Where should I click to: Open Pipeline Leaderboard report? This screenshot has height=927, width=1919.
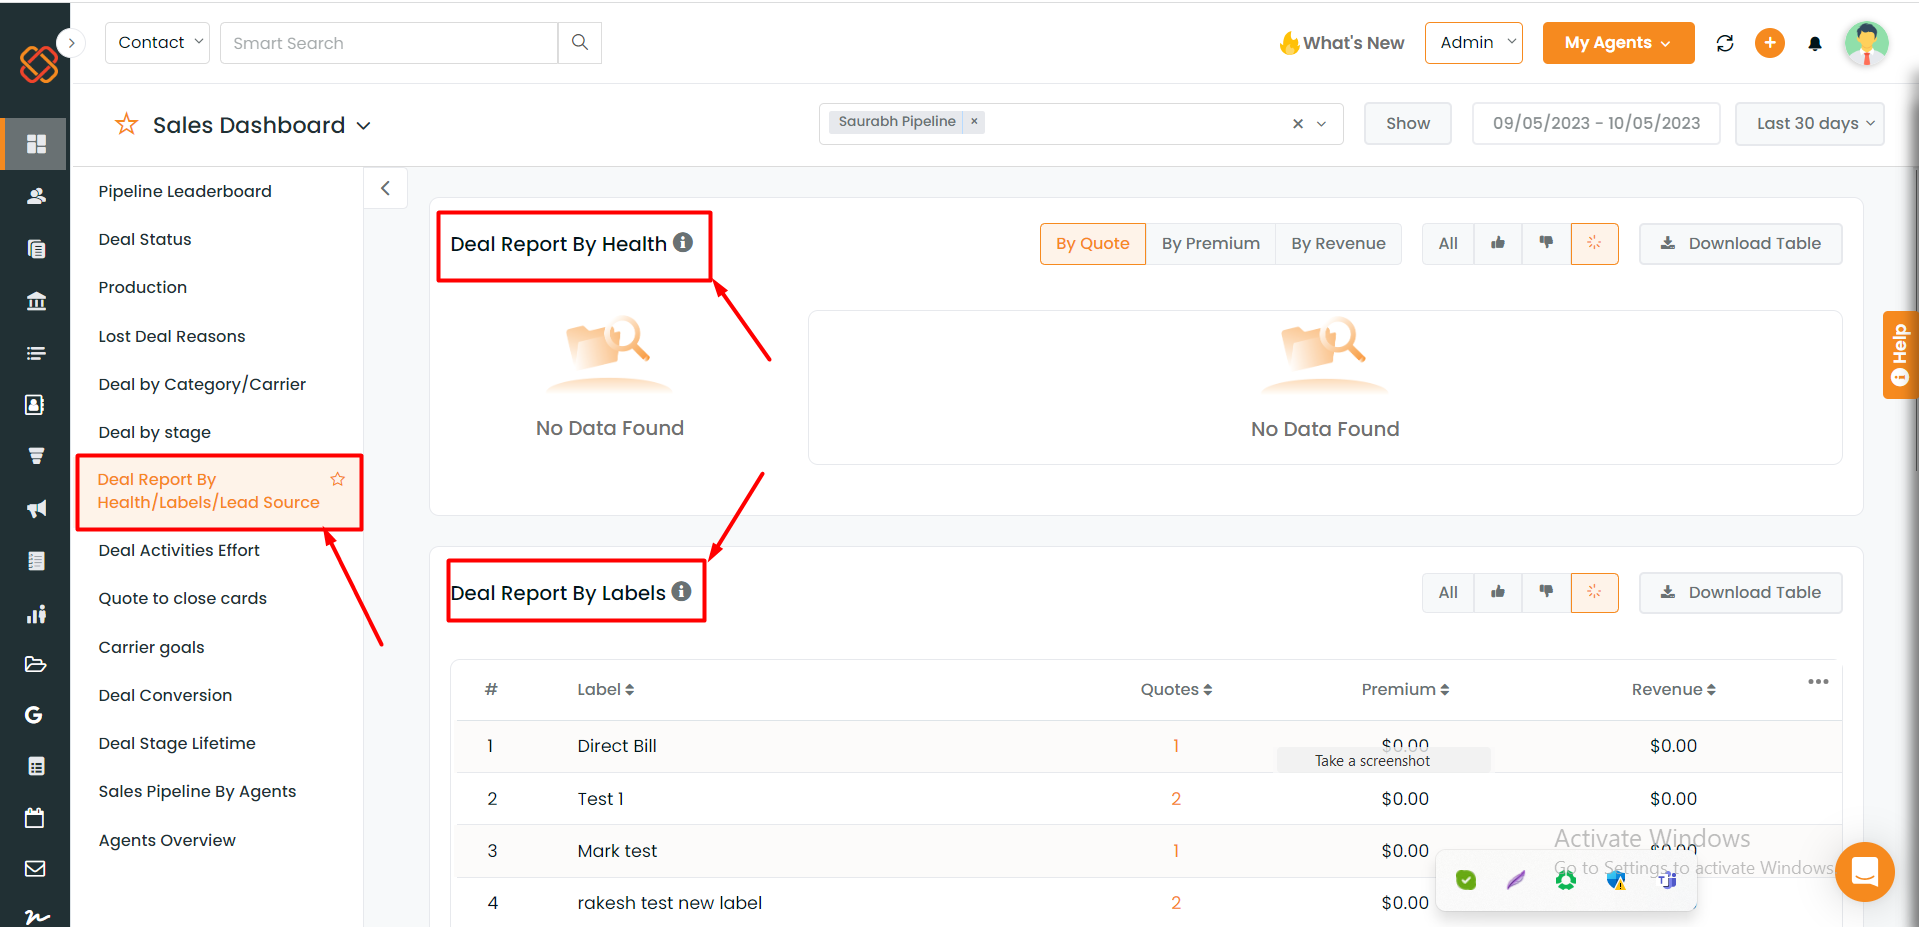point(185,191)
